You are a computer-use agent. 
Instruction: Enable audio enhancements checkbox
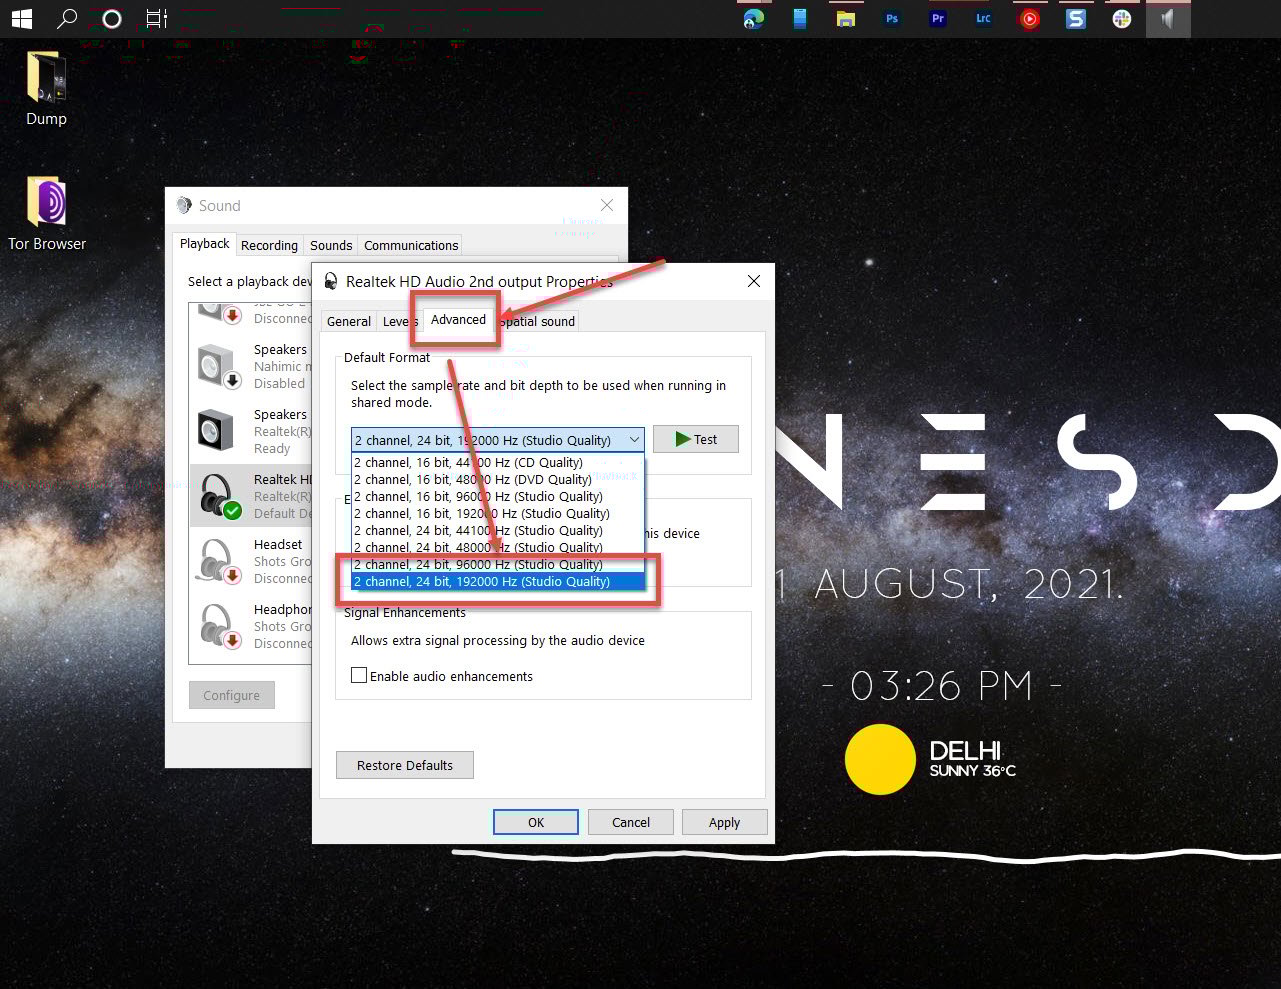[x=359, y=676]
